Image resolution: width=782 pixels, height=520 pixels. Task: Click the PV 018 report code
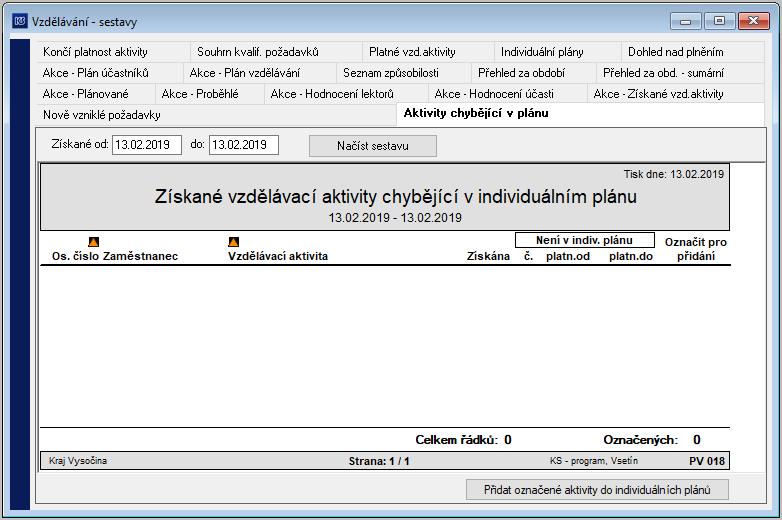[x=707, y=461]
